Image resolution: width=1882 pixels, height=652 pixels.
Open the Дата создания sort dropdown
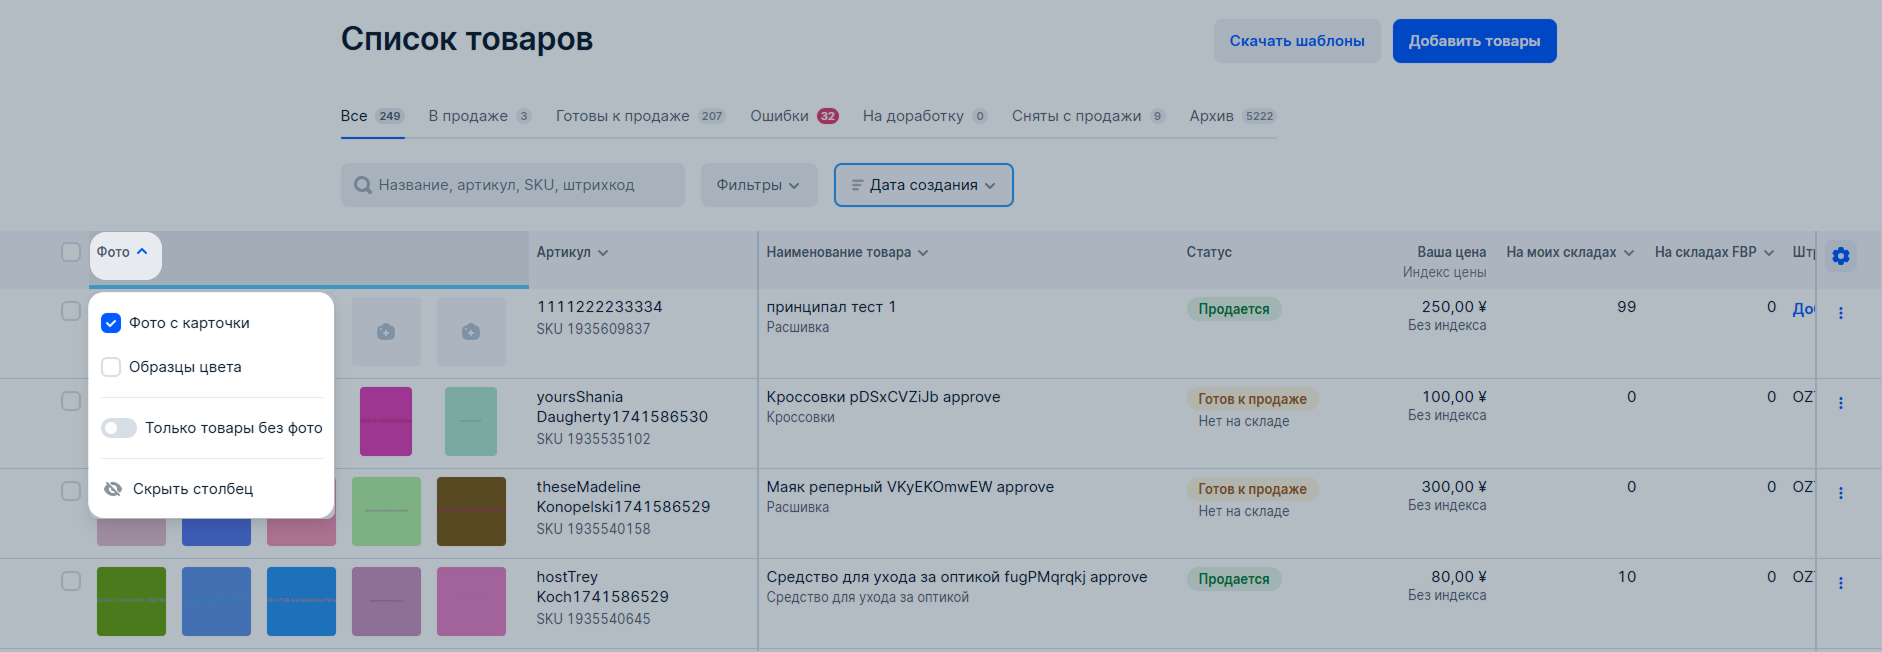(923, 185)
